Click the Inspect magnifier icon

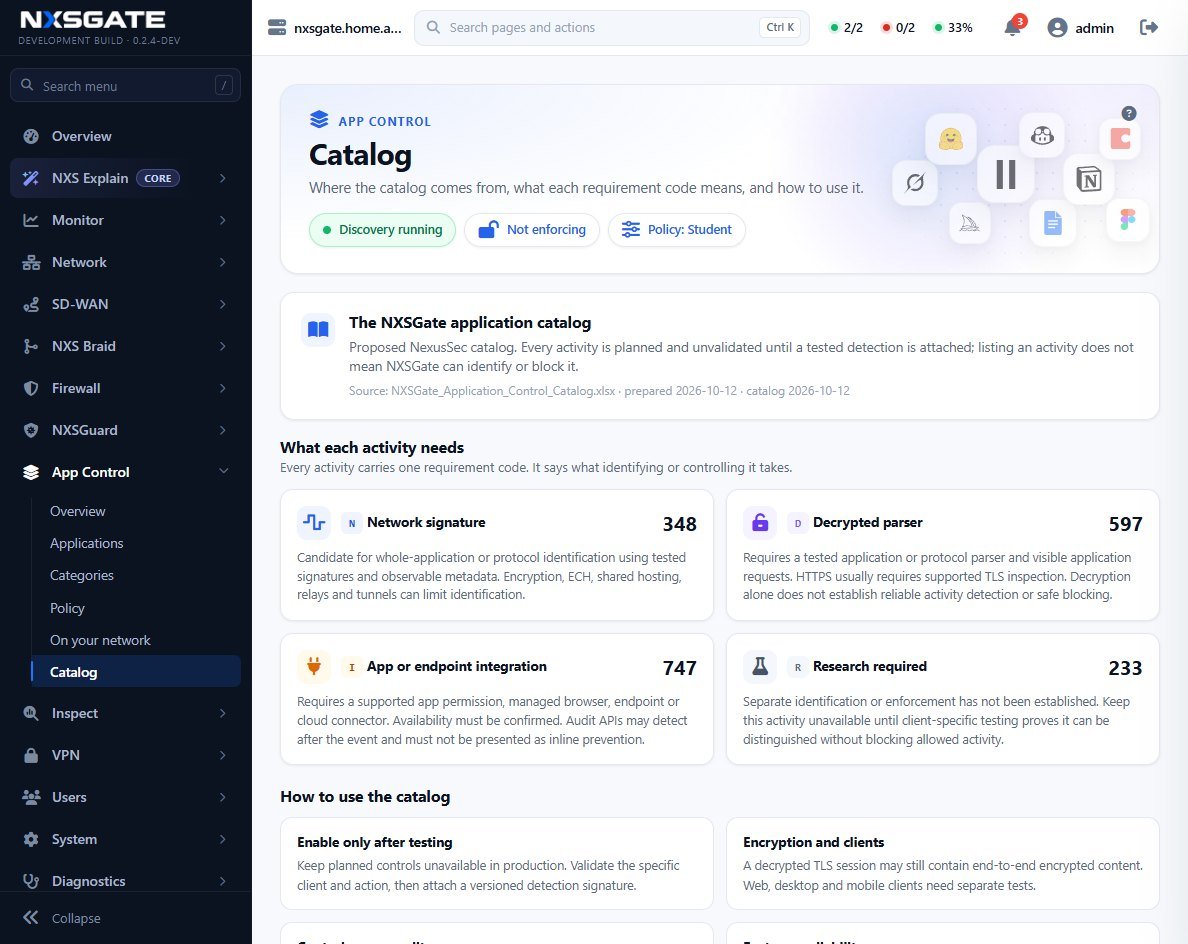[x=31, y=713]
